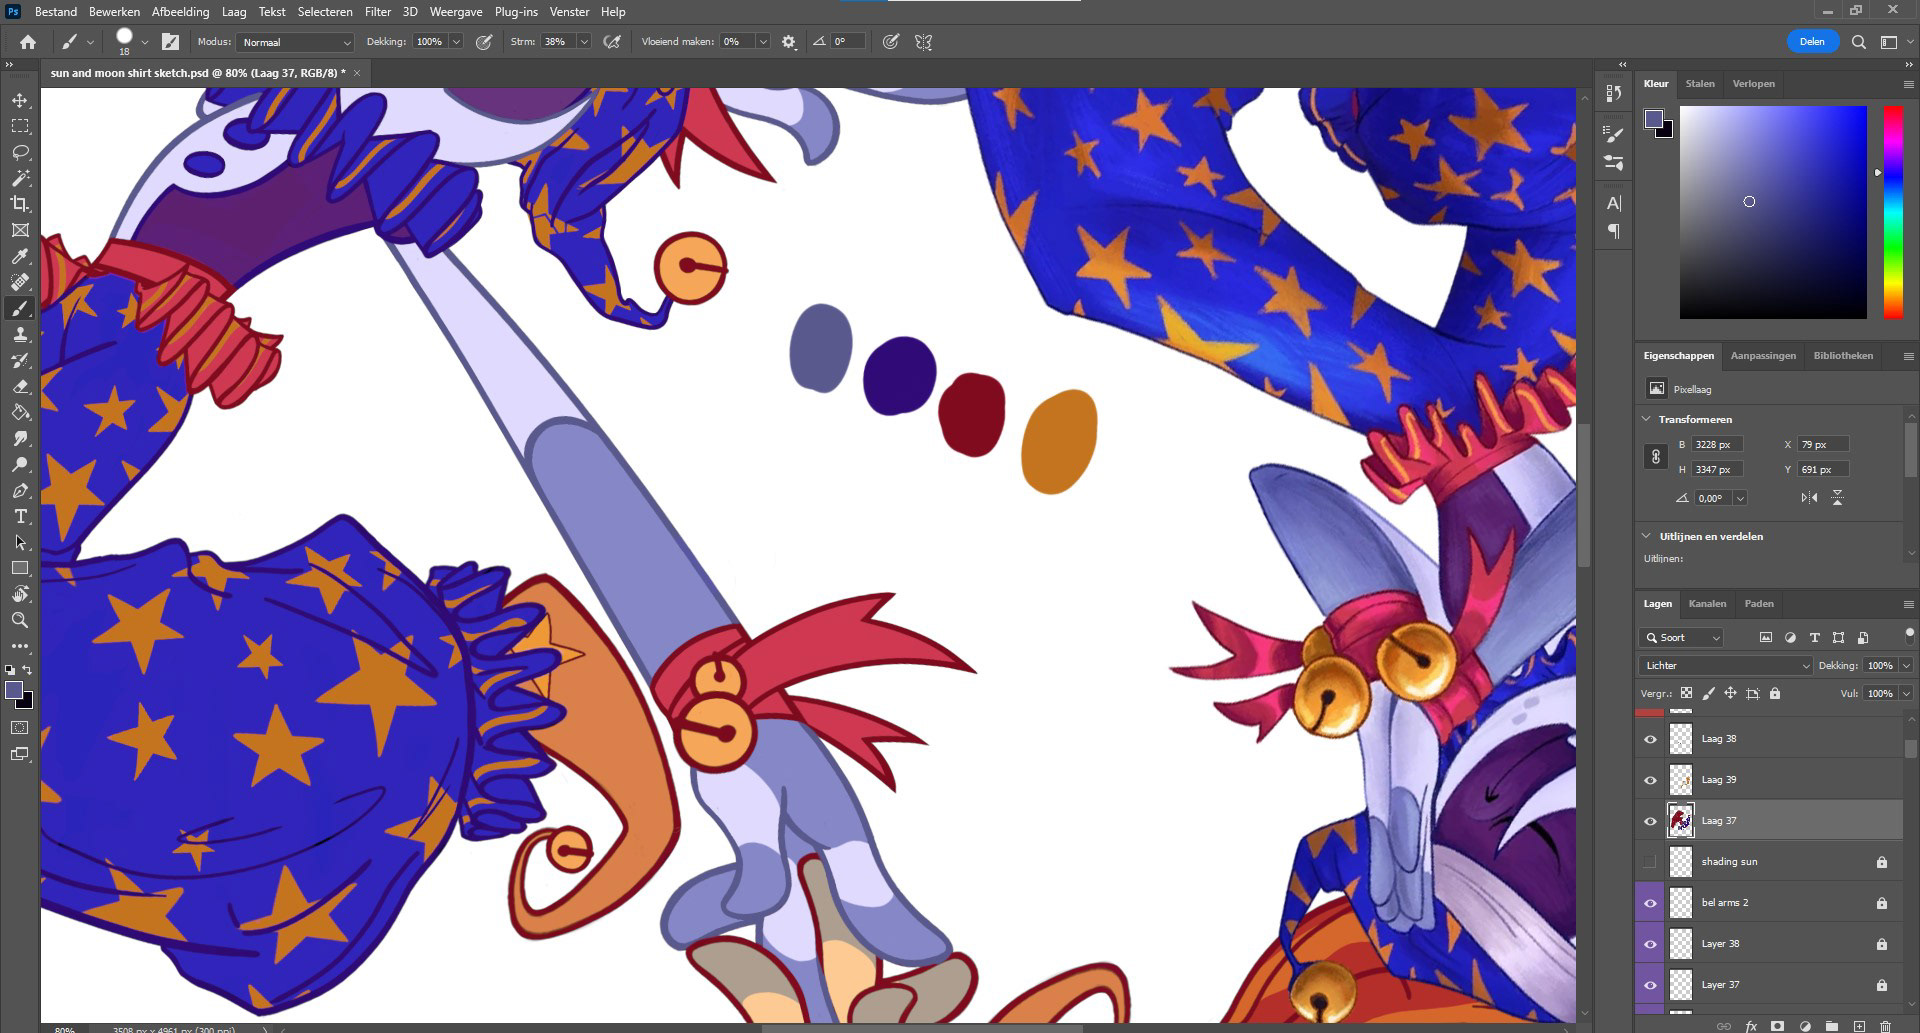The image size is (1920, 1033).
Task: Open the Afbeelding menu
Action: (180, 12)
